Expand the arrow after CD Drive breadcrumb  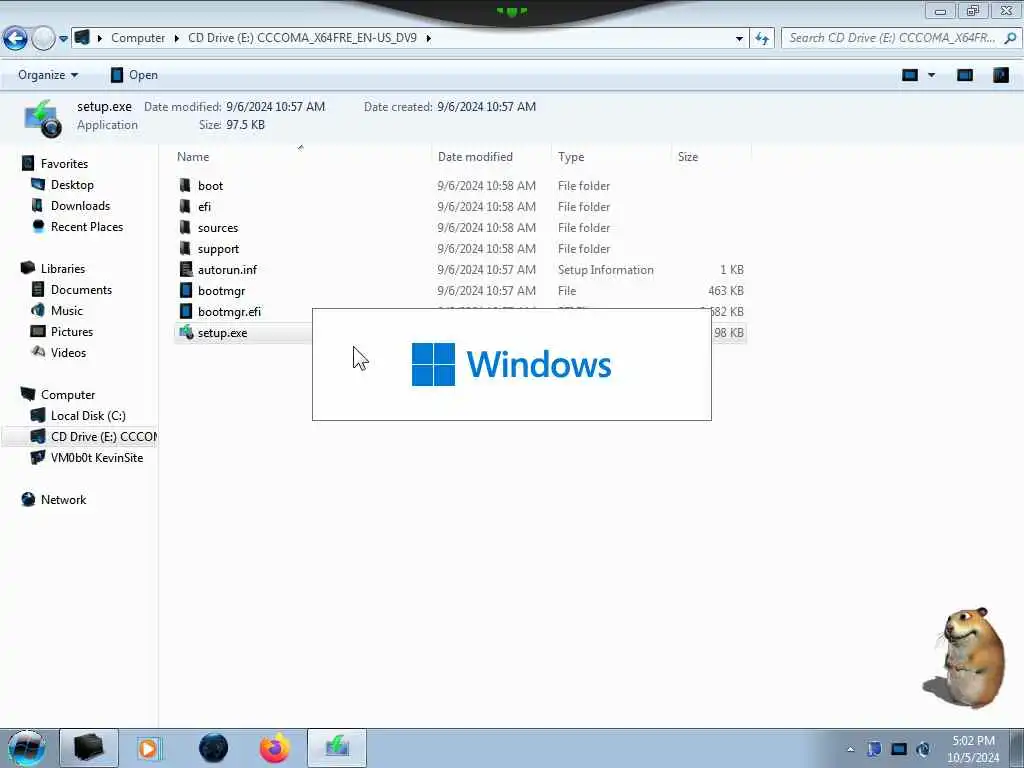[428, 38]
